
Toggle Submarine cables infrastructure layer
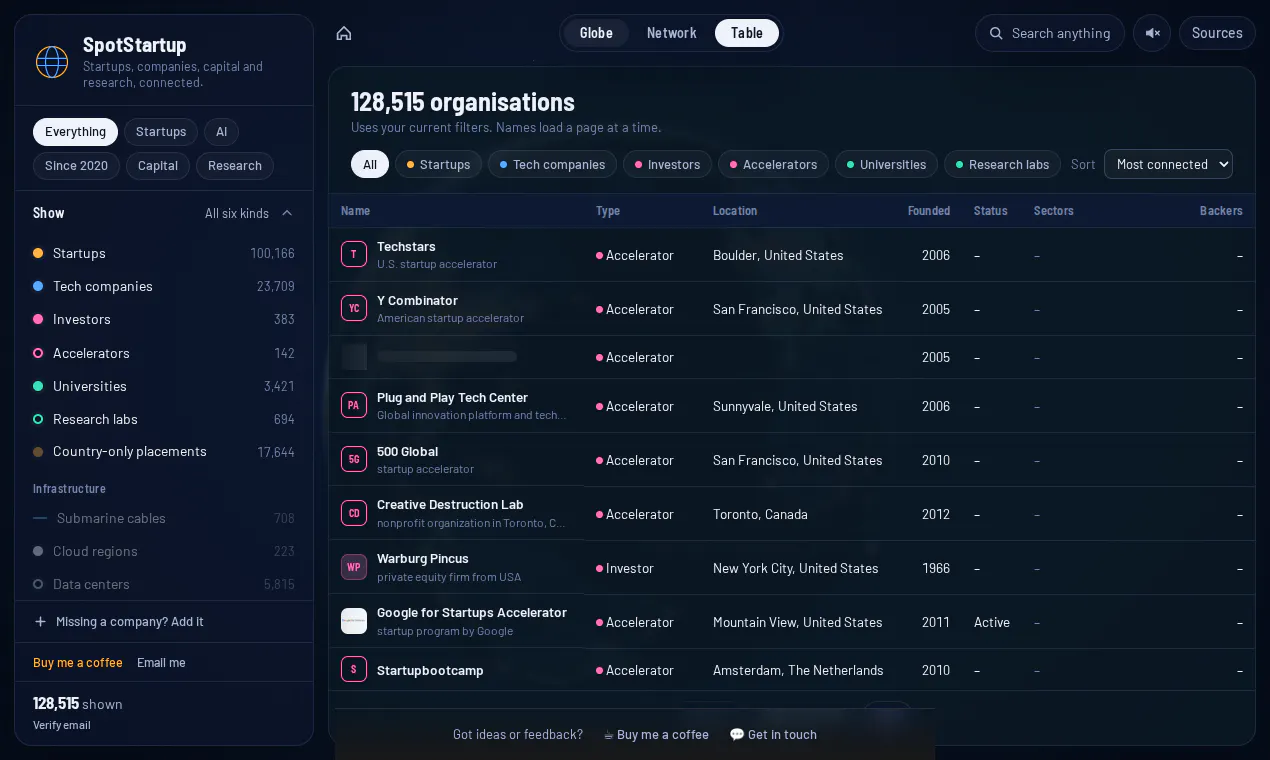click(x=164, y=518)
